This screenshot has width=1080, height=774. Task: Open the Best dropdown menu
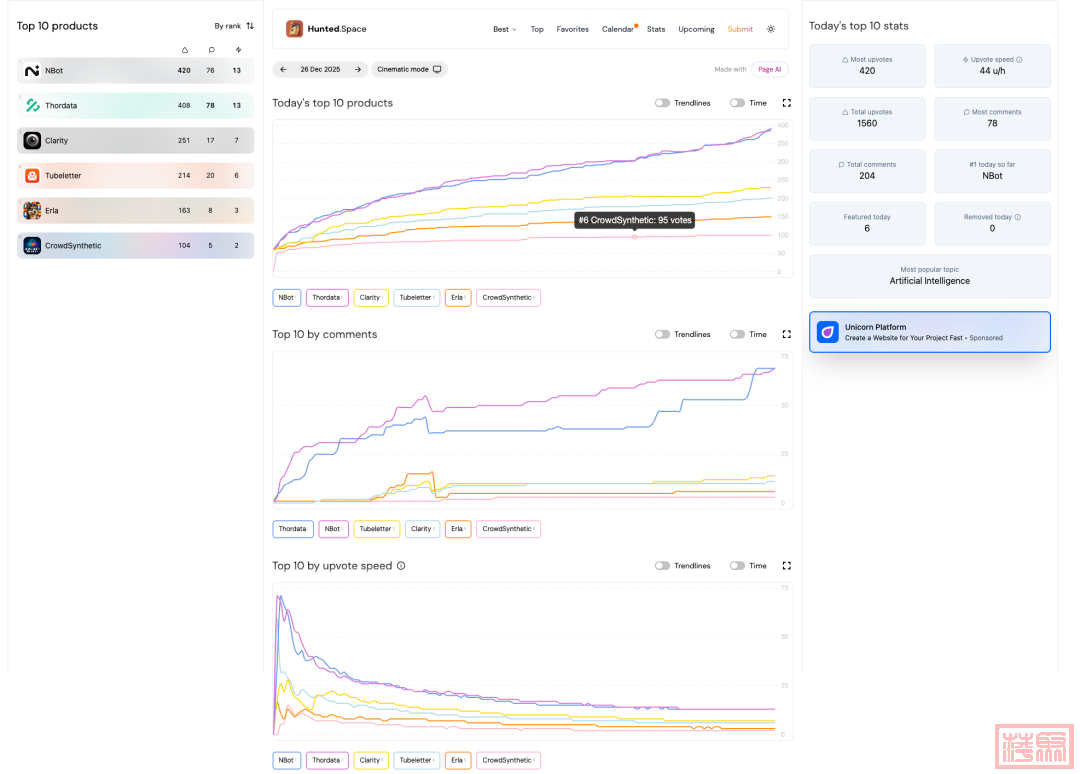click(504, 29)
